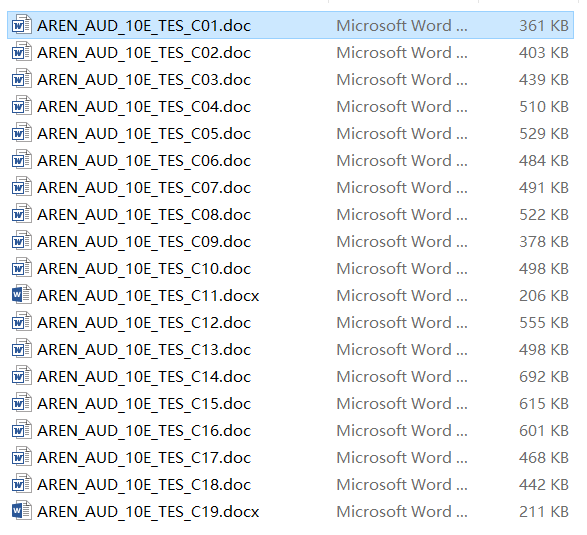Click the Word icon beside AREN_AUD_10E_TES_C04.doc
This screenshot has width=587, height=535.
pyautogui.click(x=21, y=106)
